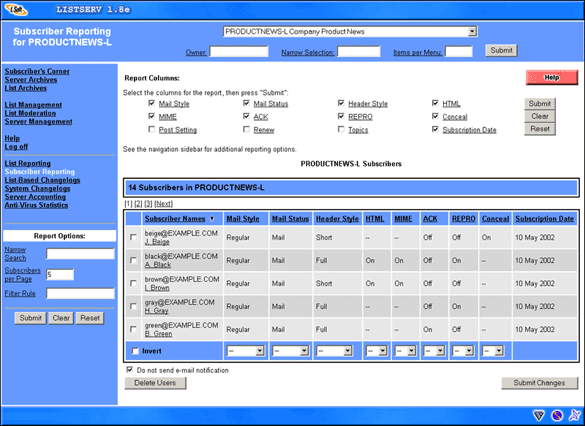Click the red Help button

tap(551, 78)
